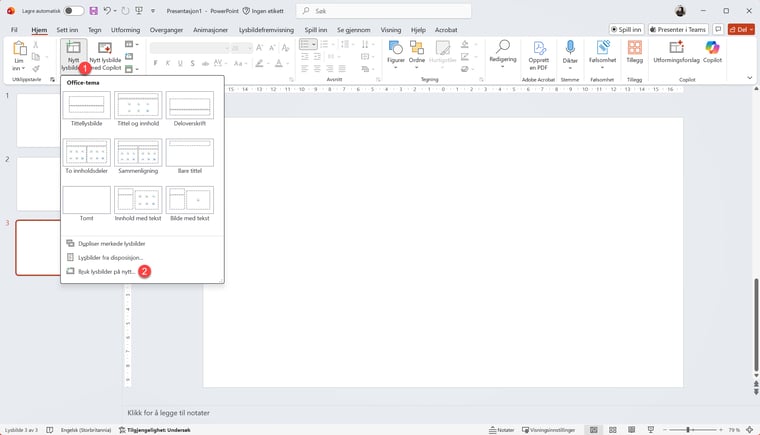Click Tilgjengelighet: Undersøk status
Screen dimensions: 760x435
point(155,430)
